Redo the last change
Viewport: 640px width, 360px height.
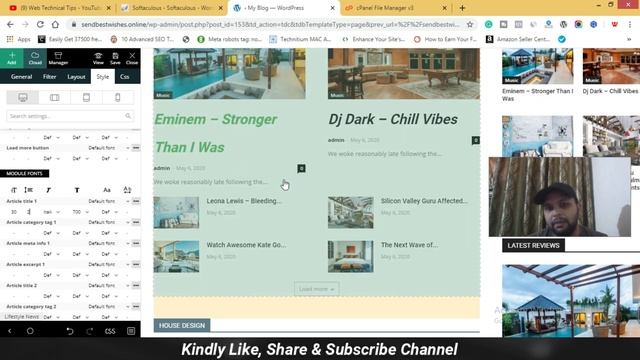(90, 331)
